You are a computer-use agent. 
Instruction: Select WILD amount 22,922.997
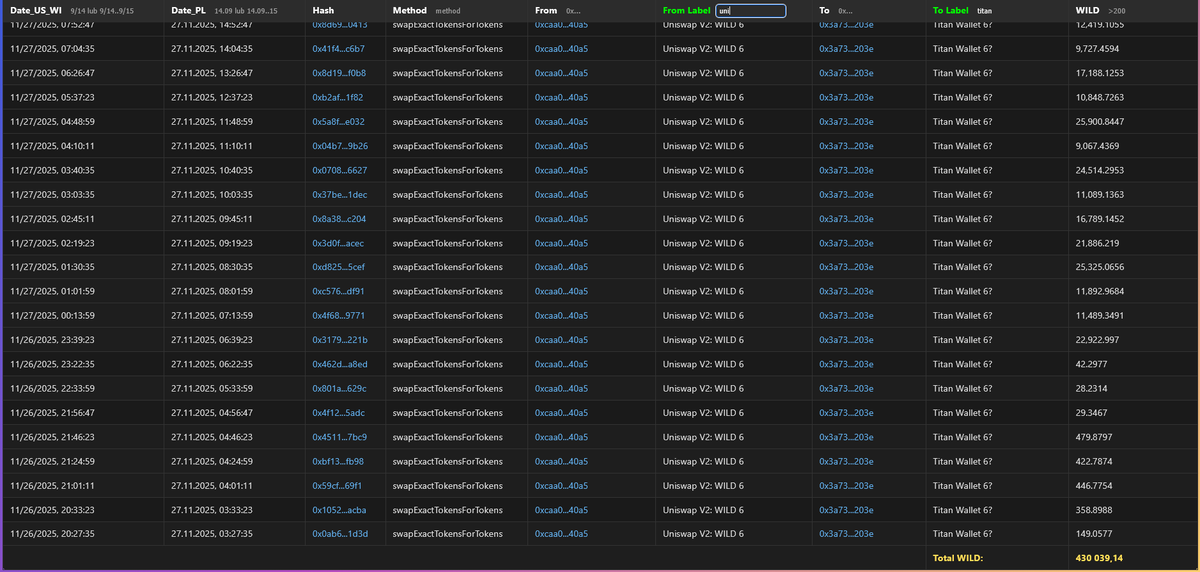(1096, 340)
